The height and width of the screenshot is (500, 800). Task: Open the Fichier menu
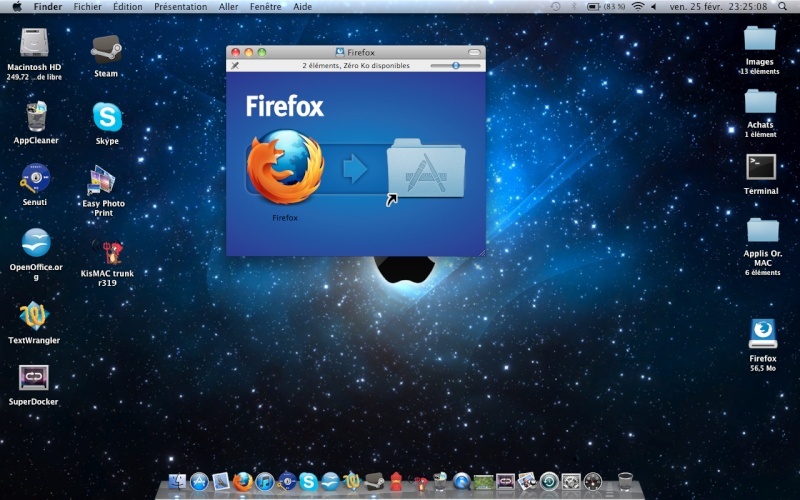pyautogui.click(x=87, y=7)
